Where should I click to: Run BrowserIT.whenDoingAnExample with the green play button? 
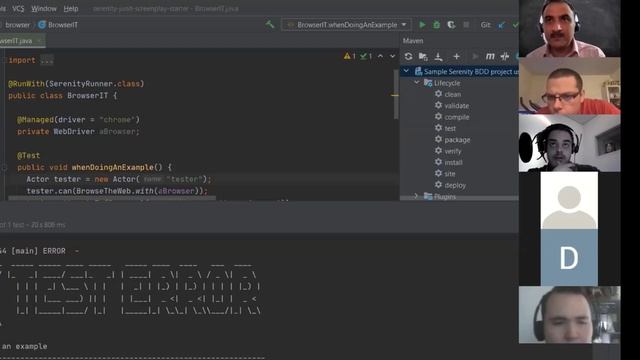(422, 25)
